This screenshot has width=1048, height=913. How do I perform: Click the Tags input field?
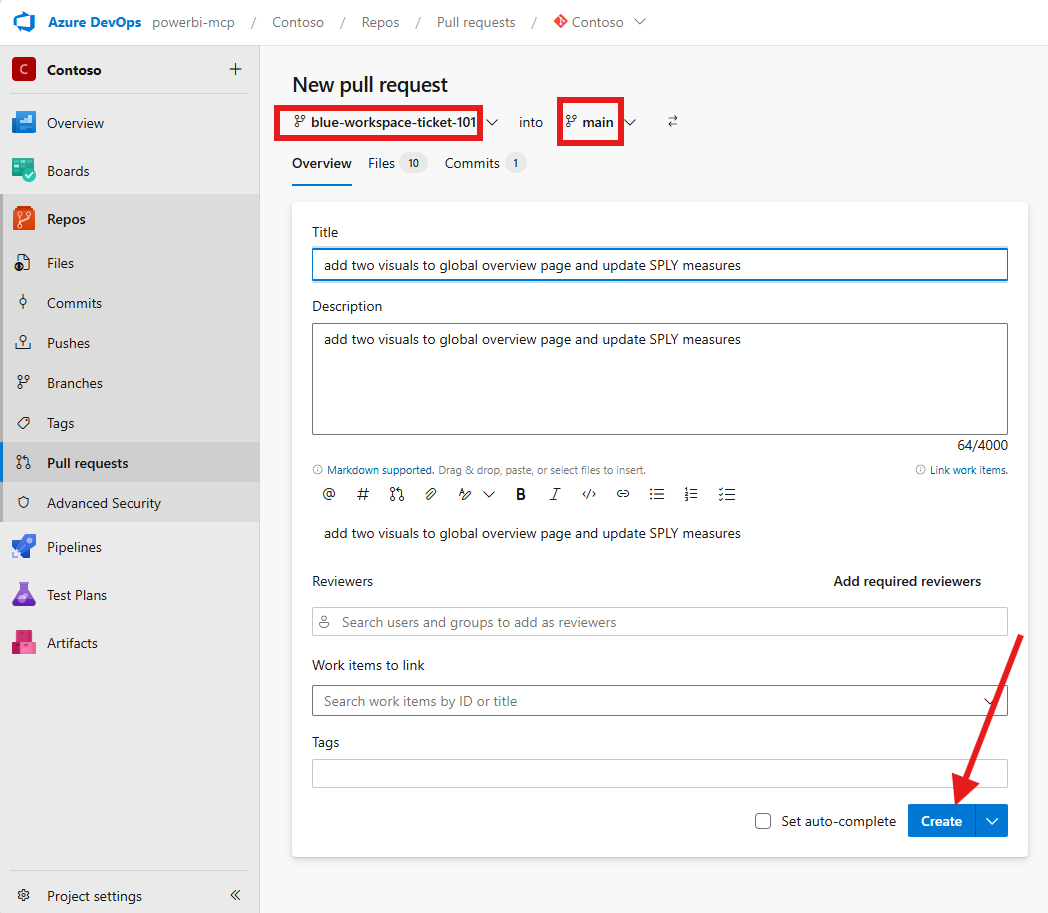(660, 773)
